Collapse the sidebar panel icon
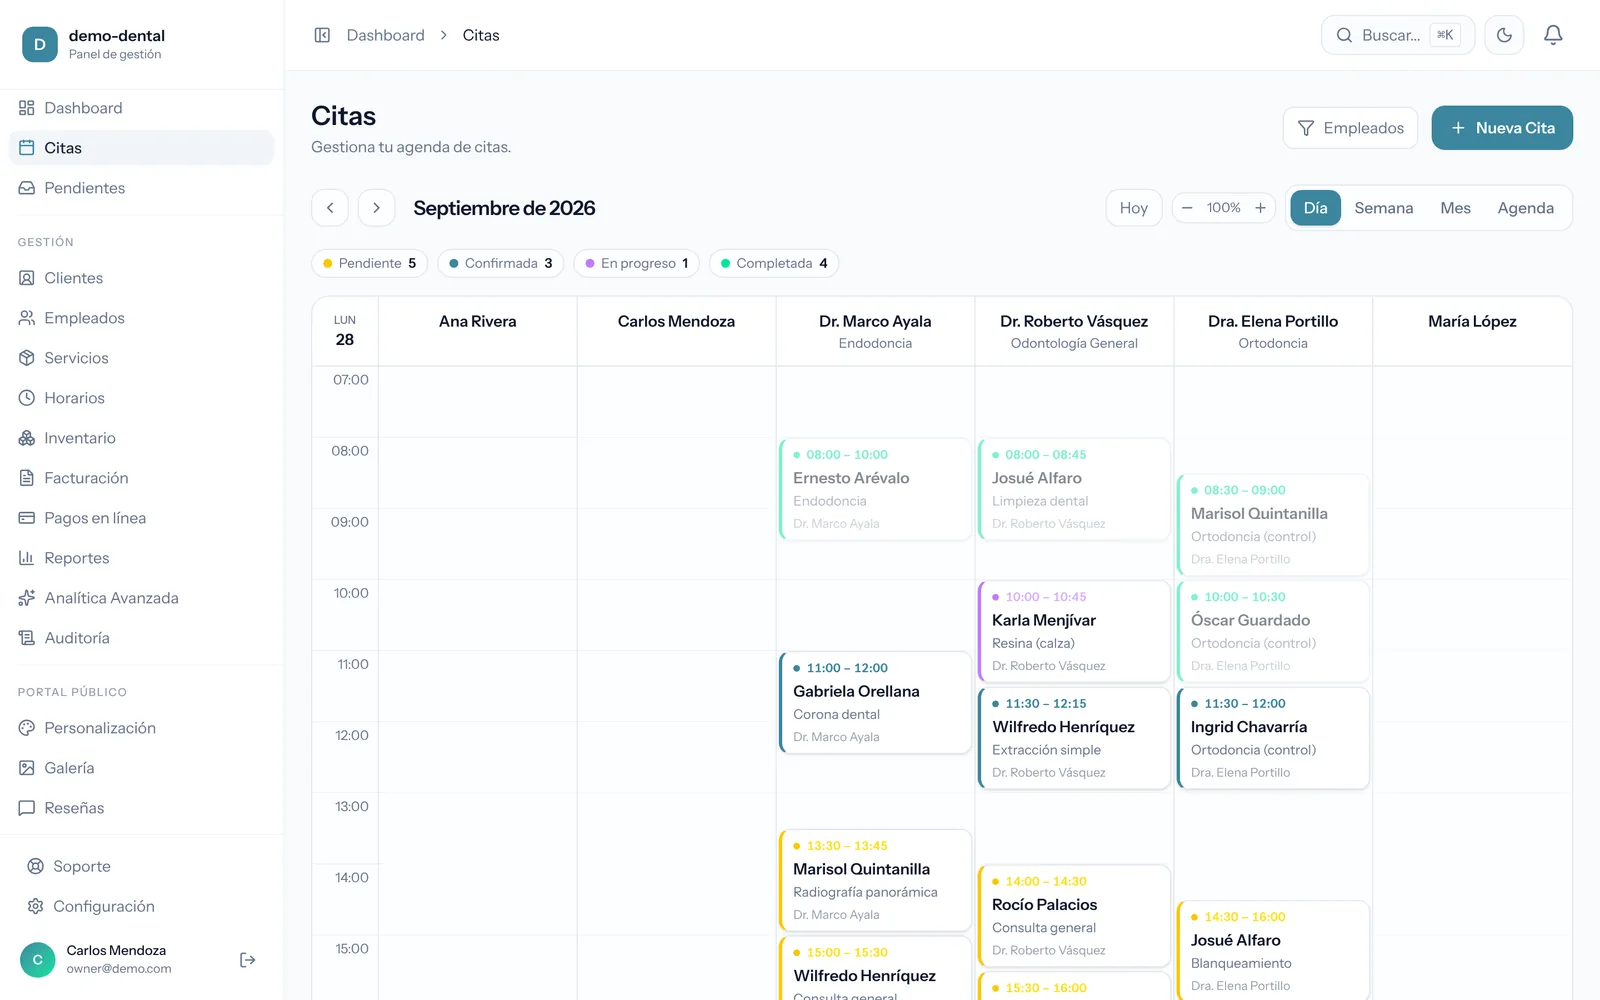Screen dimensions: 1600x1000 (x=322, y=35)
